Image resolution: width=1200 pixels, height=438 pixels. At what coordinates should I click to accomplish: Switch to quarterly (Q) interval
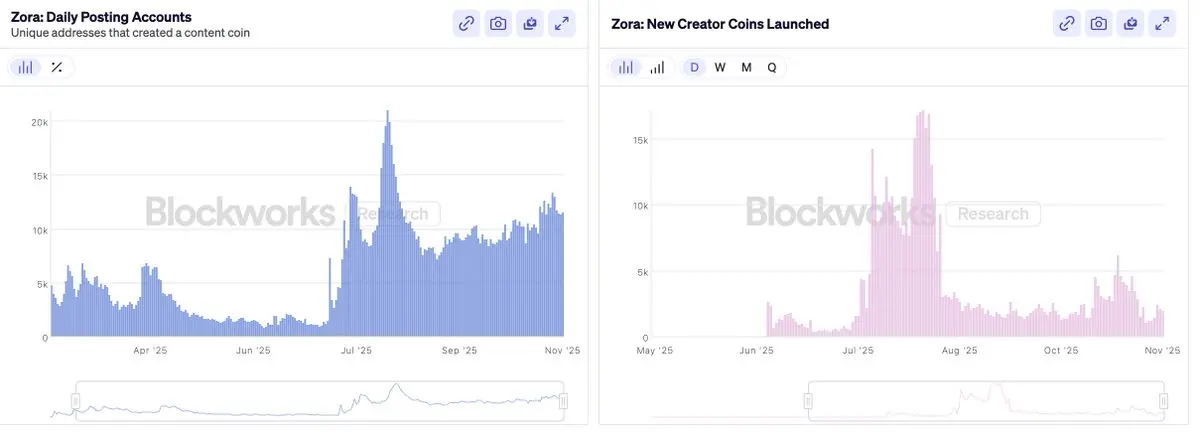click(x=772, y=67)
